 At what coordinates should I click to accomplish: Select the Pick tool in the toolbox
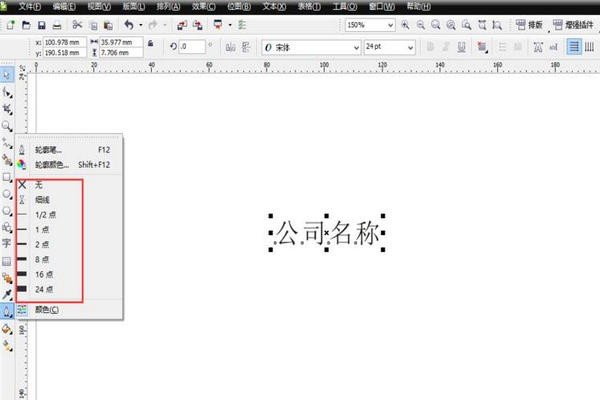[x=7, y=75]
